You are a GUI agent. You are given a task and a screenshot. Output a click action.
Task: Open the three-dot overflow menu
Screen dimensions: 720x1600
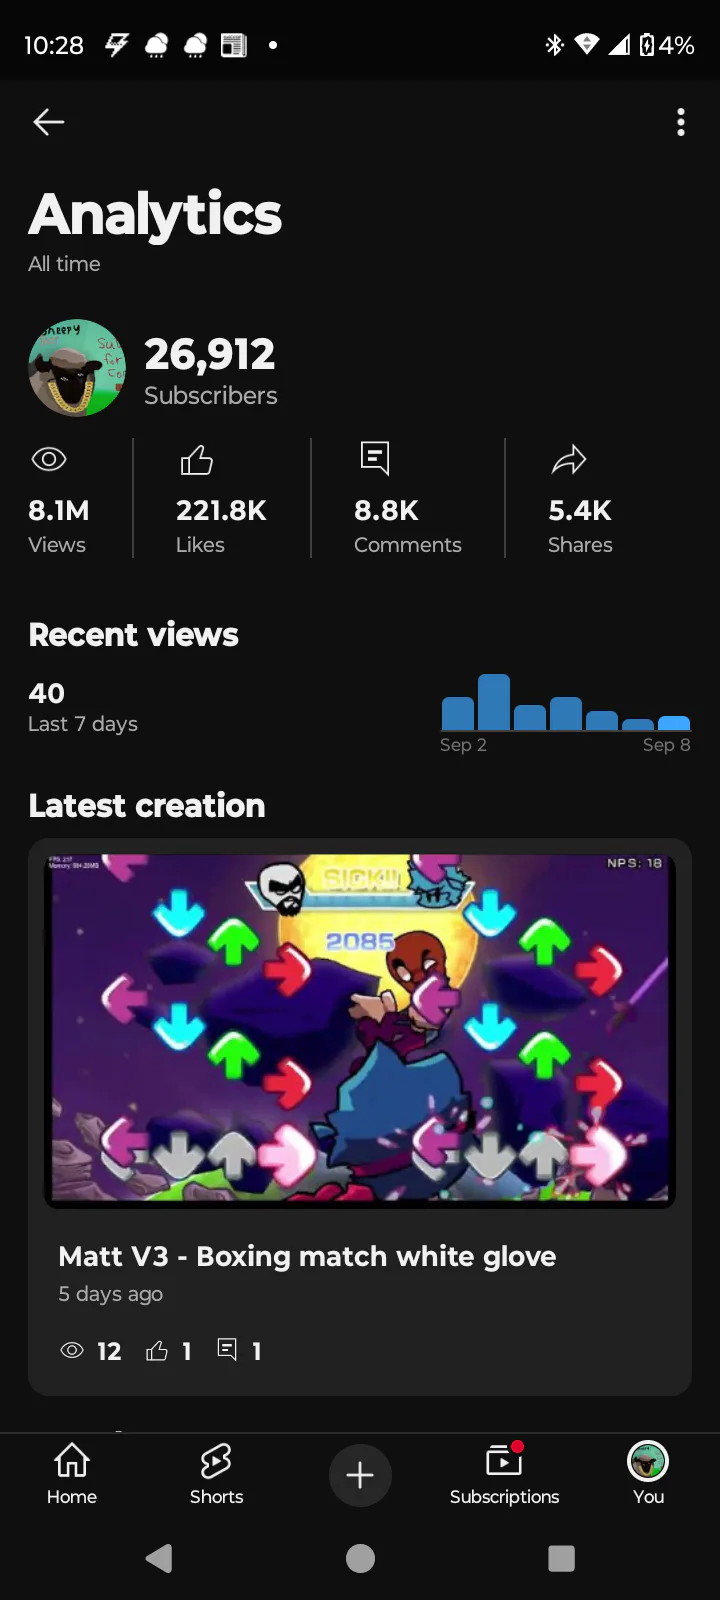click(x=681, y=122)
